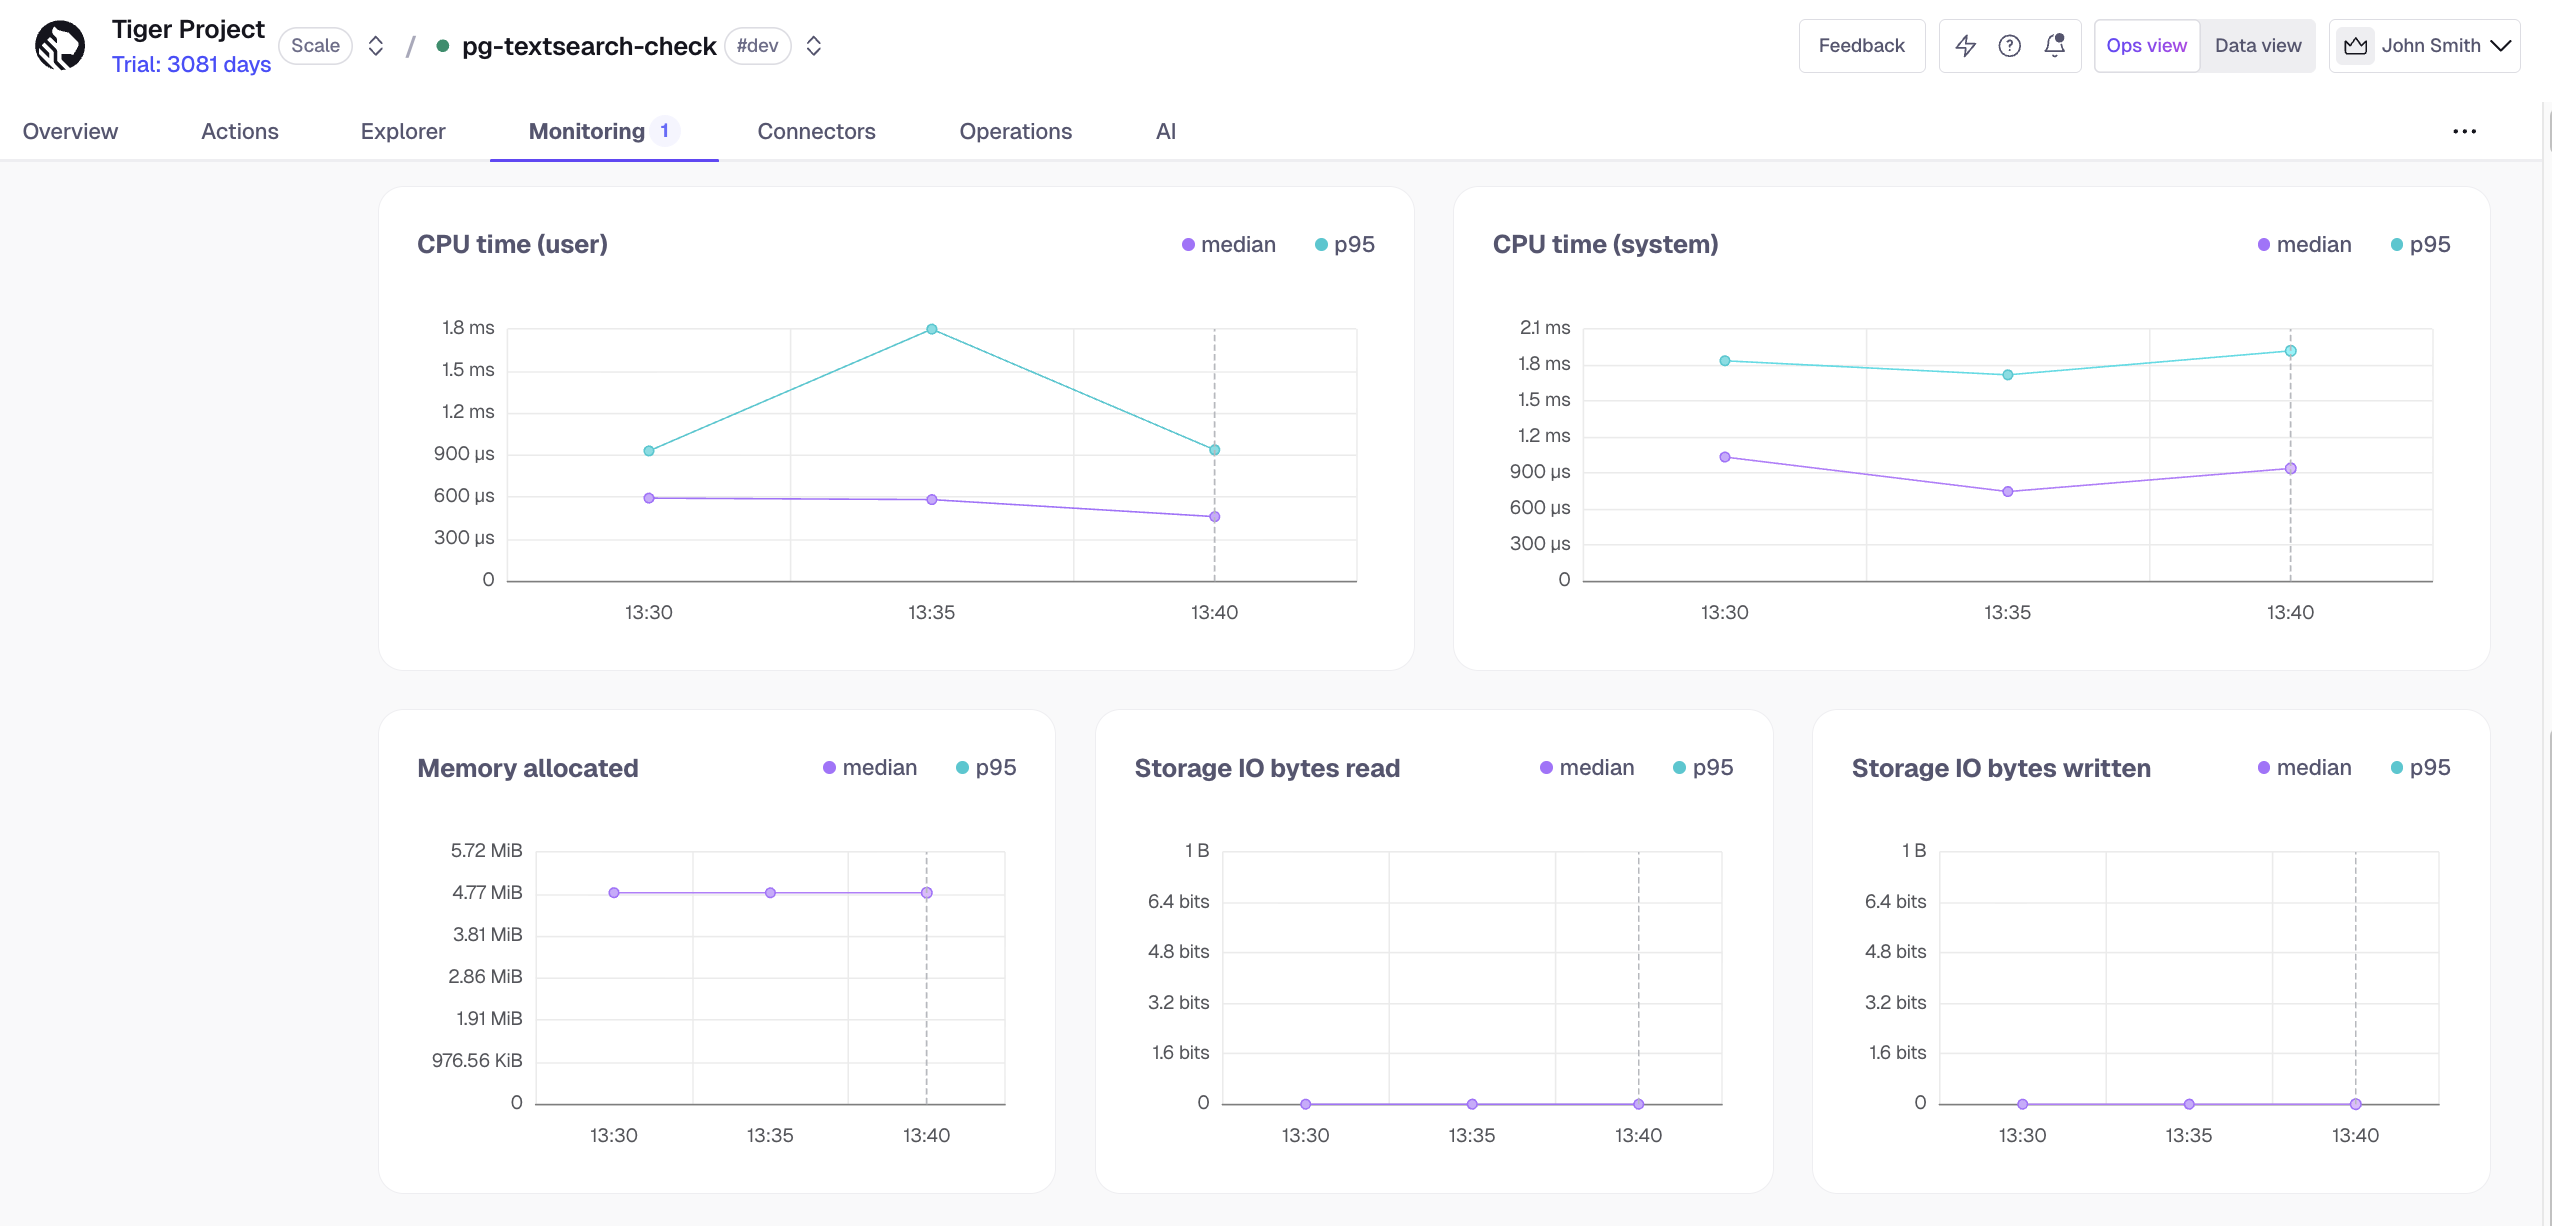This screenshot has width=2552, height=1226.
Task: Switch to the Connectors tab
Action: 815,131
